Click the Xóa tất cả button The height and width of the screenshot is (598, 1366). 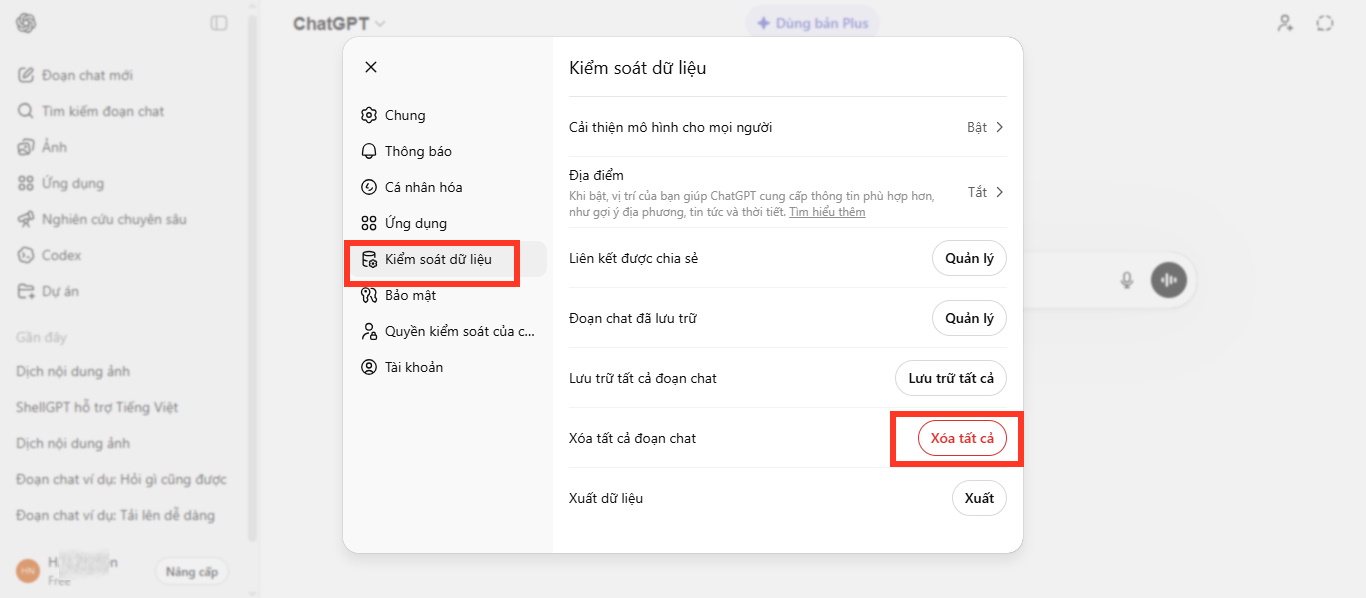[x=962, y=438]
